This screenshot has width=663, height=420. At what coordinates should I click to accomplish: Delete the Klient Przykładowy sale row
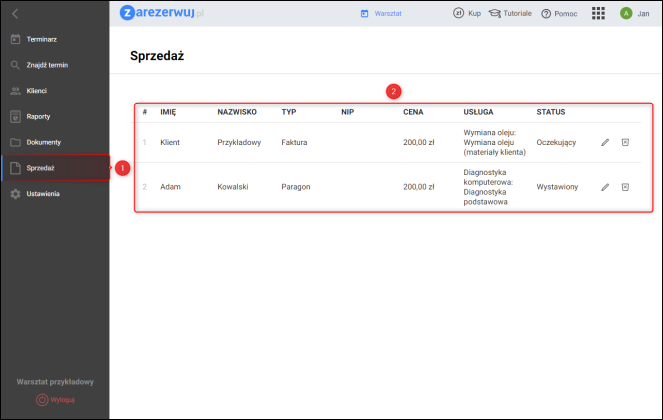pos(625,143)
